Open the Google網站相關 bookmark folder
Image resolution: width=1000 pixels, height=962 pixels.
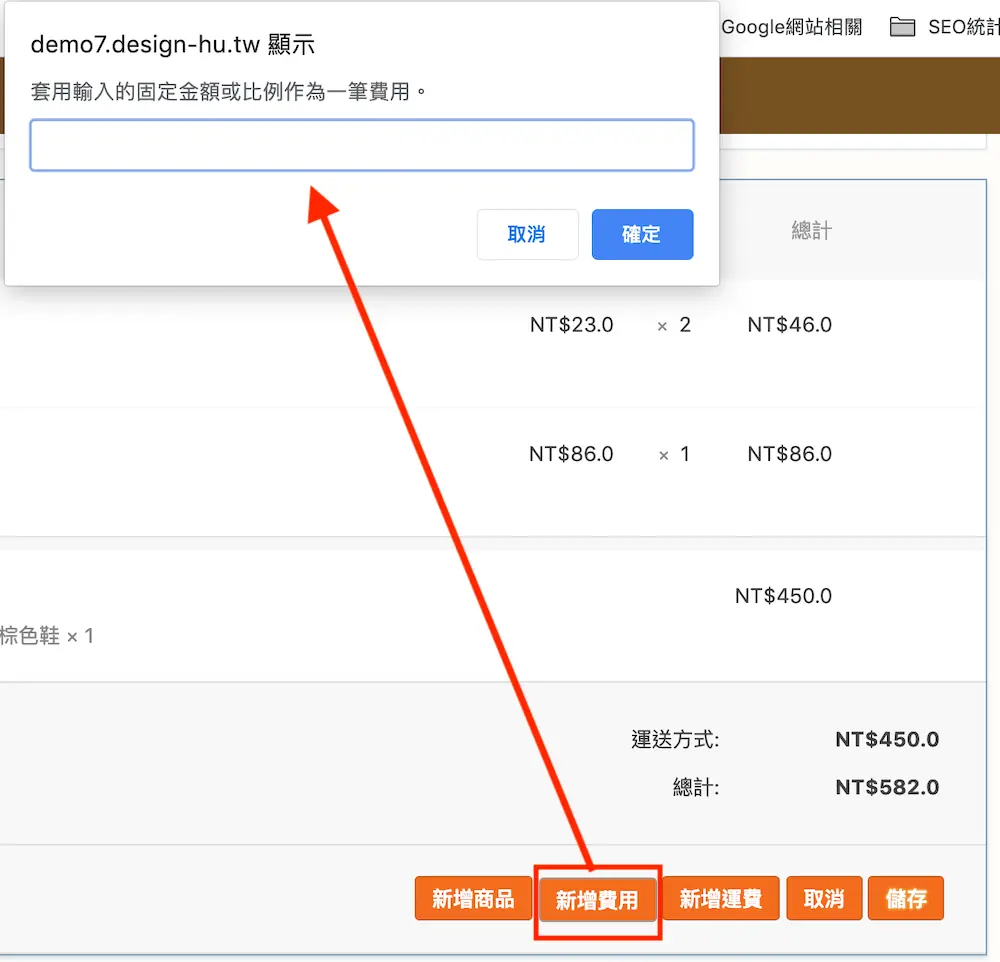click(791, 27)
